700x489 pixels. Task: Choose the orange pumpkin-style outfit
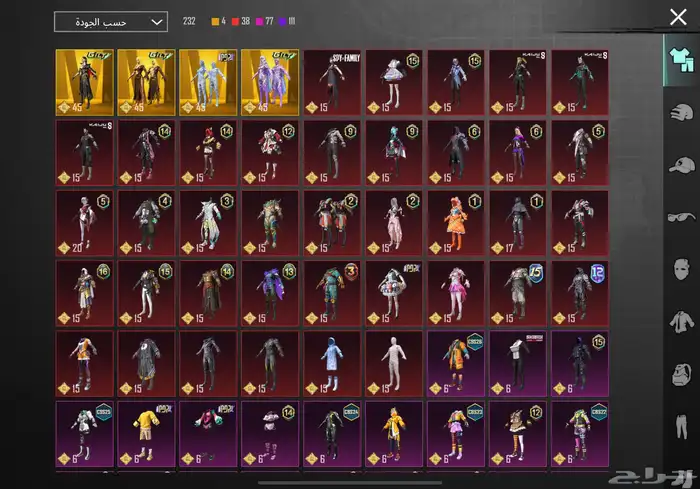tap(457, 222)
